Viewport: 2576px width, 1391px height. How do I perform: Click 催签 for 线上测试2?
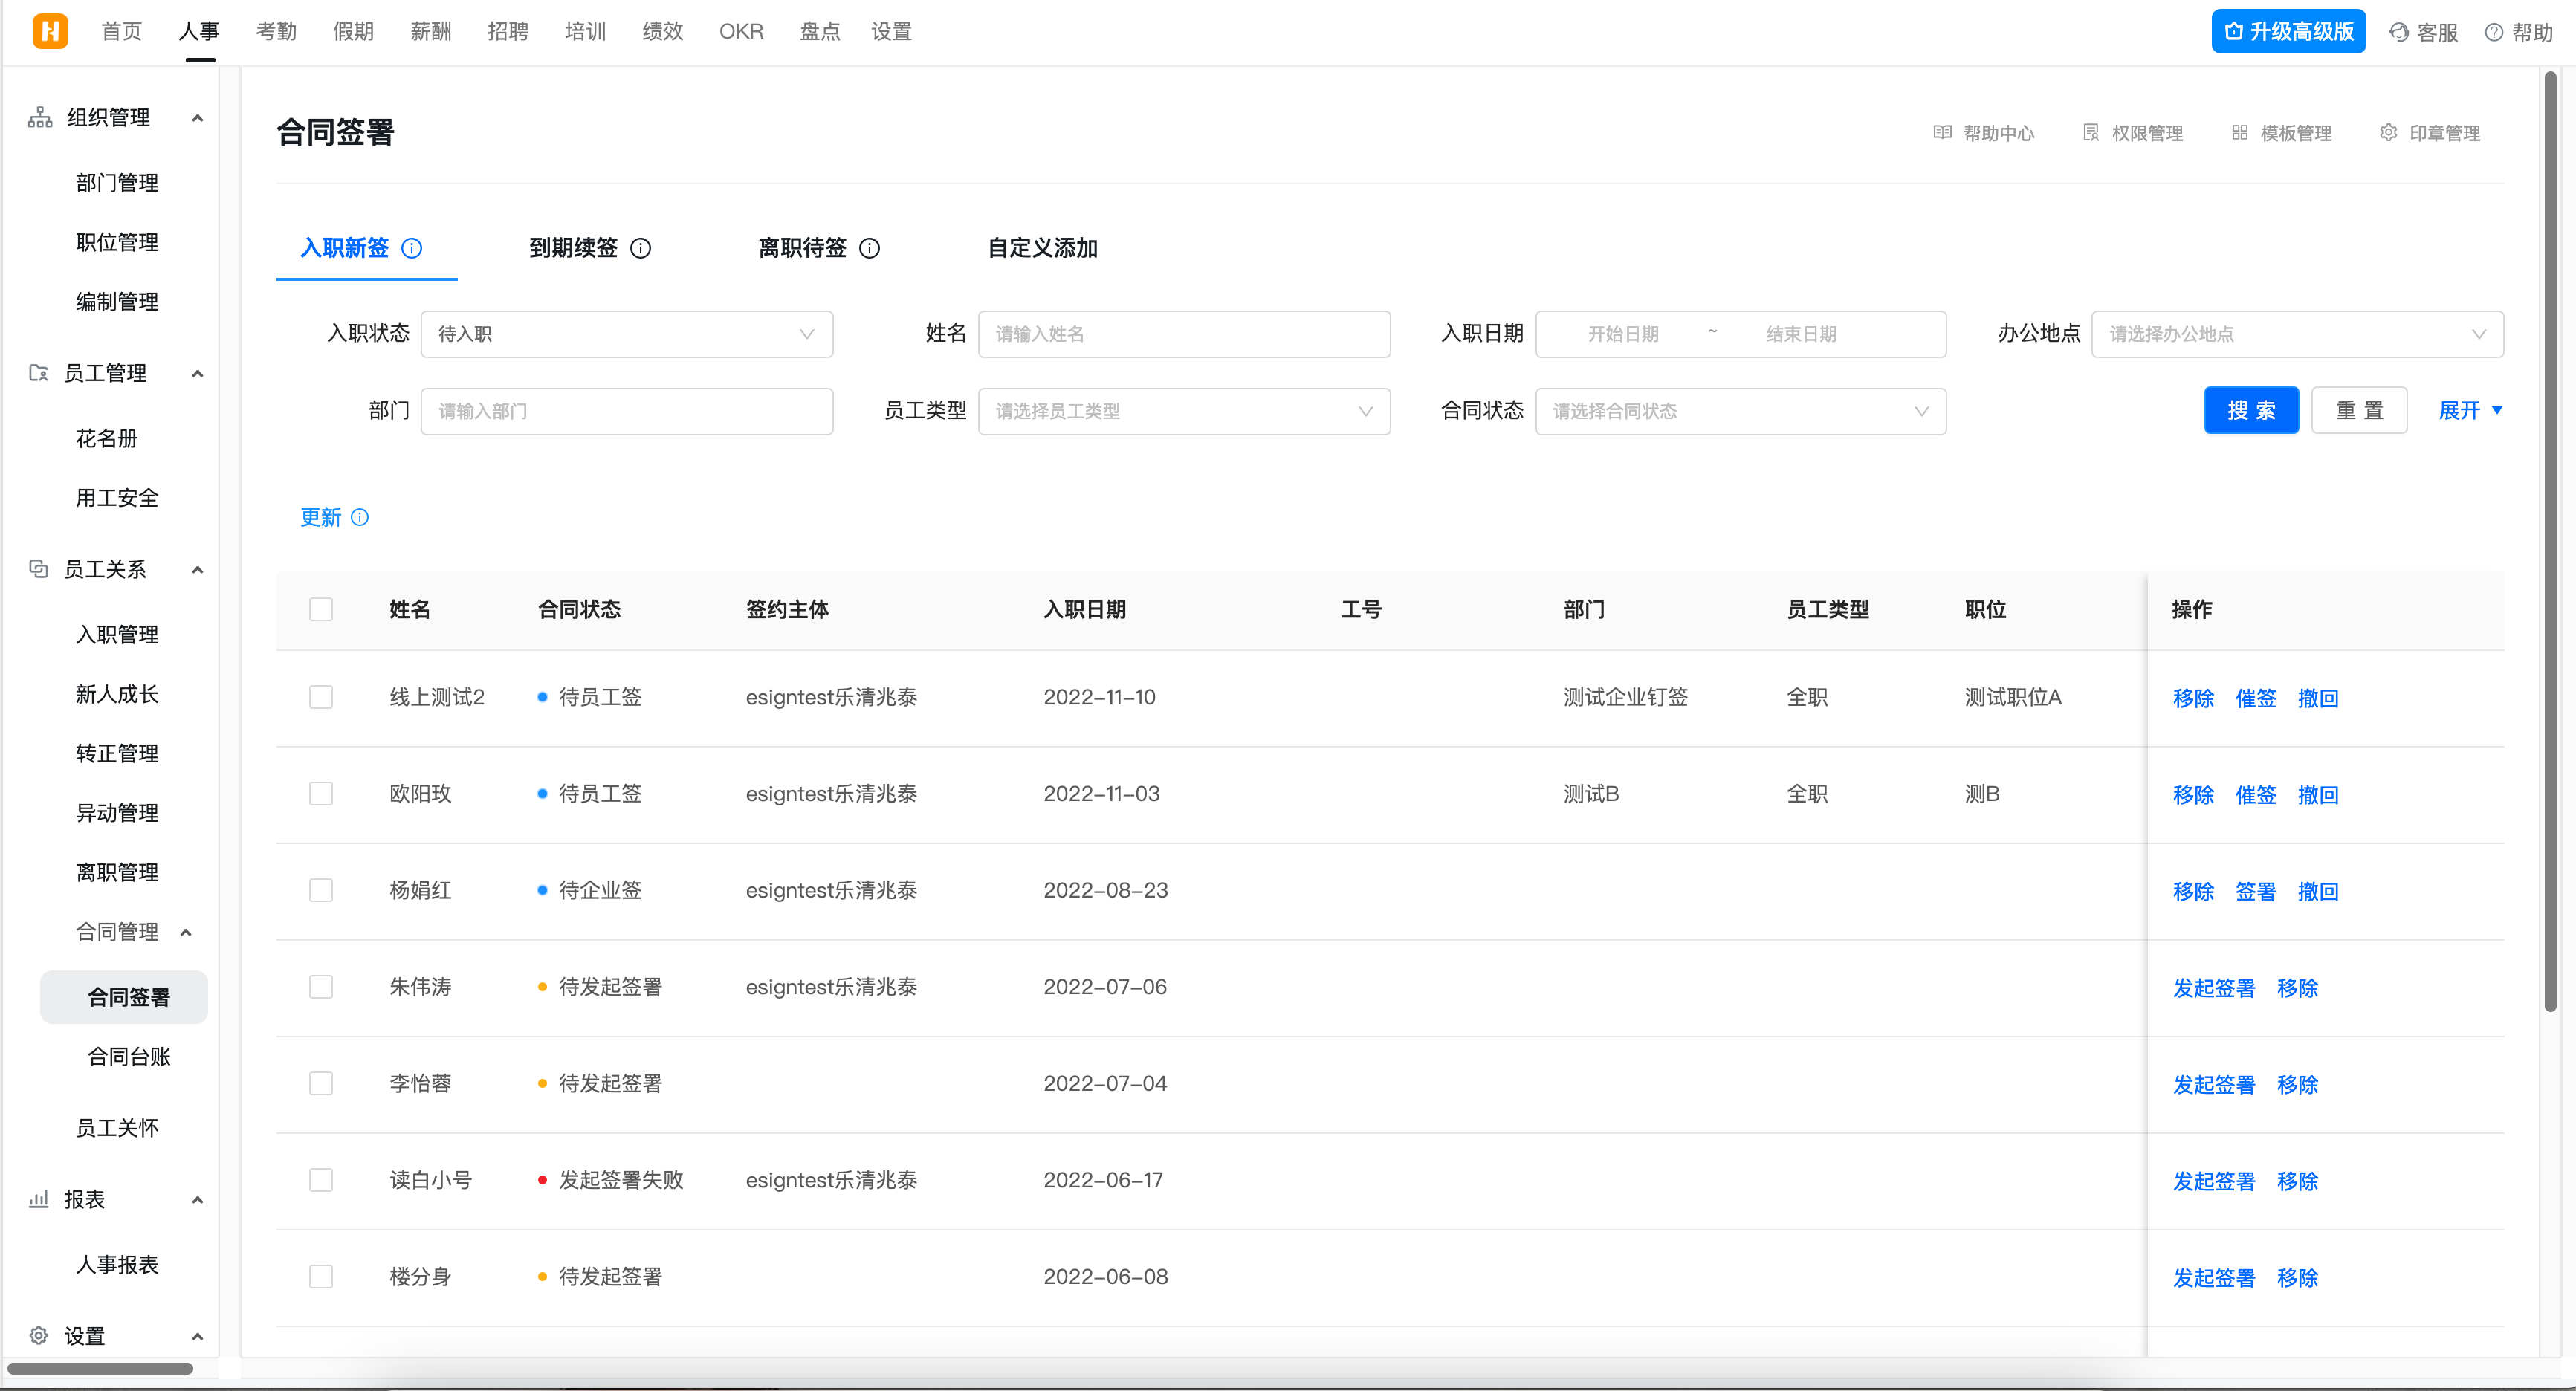[2256, 698]
